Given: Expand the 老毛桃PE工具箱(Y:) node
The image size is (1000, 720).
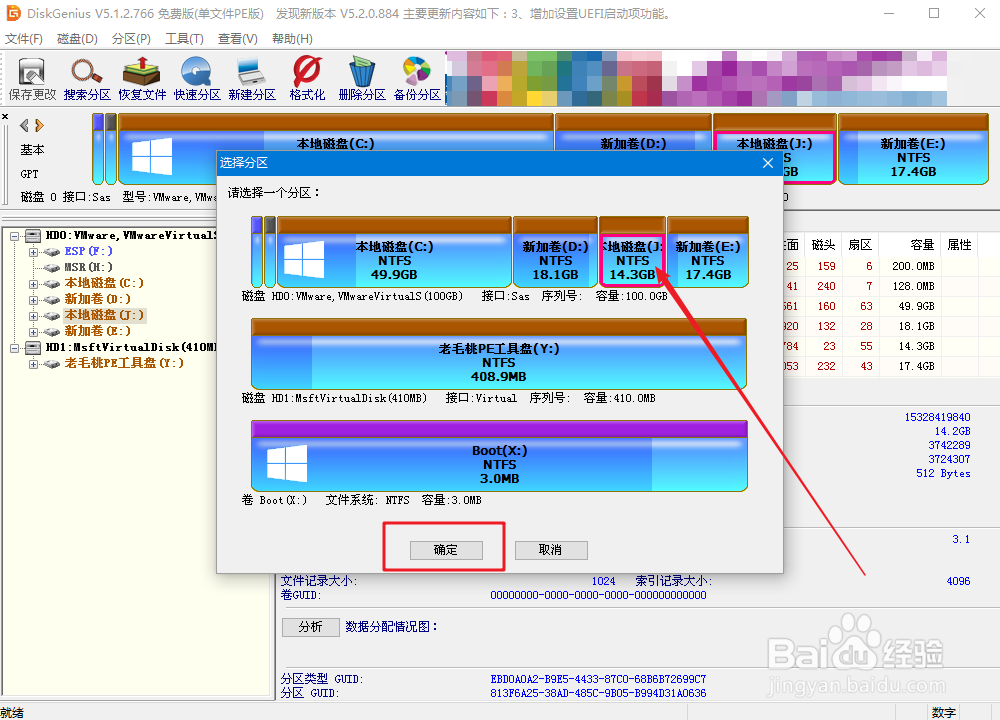Looking at the screenshot, I should 34,363.
